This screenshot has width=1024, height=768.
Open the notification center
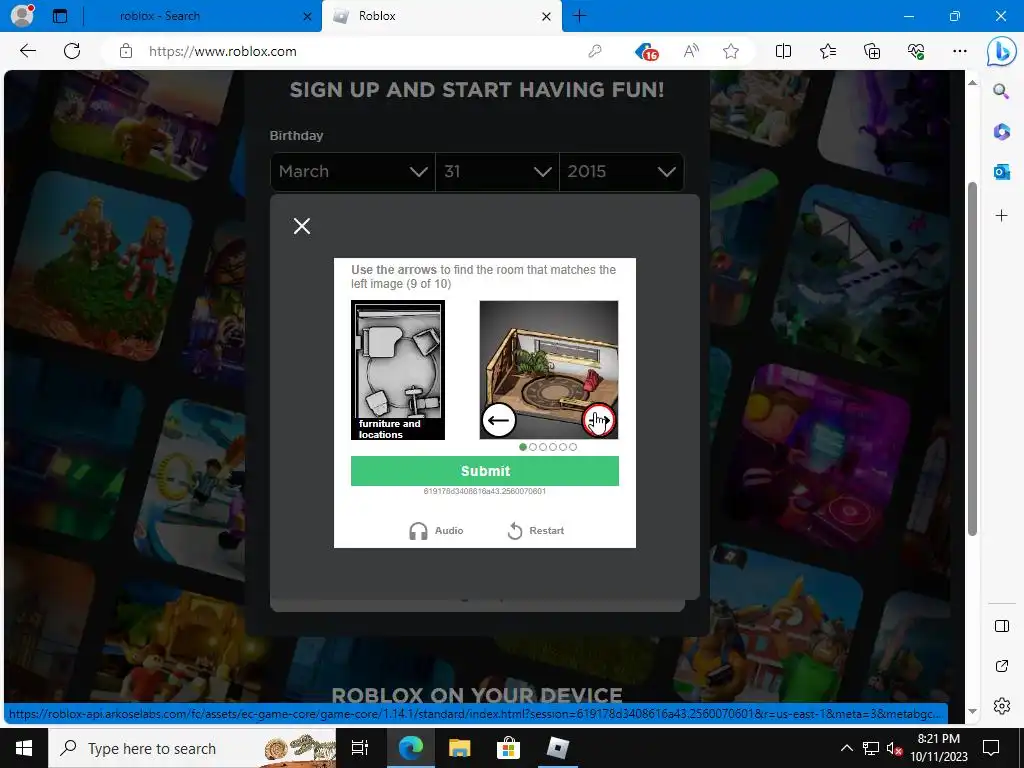tap(991, 748)
